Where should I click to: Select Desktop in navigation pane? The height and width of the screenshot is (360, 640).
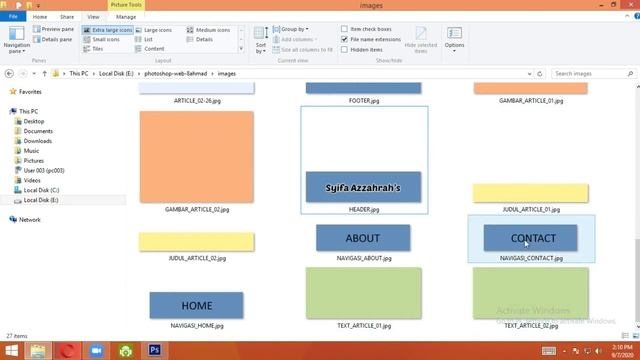coord(33,121)
